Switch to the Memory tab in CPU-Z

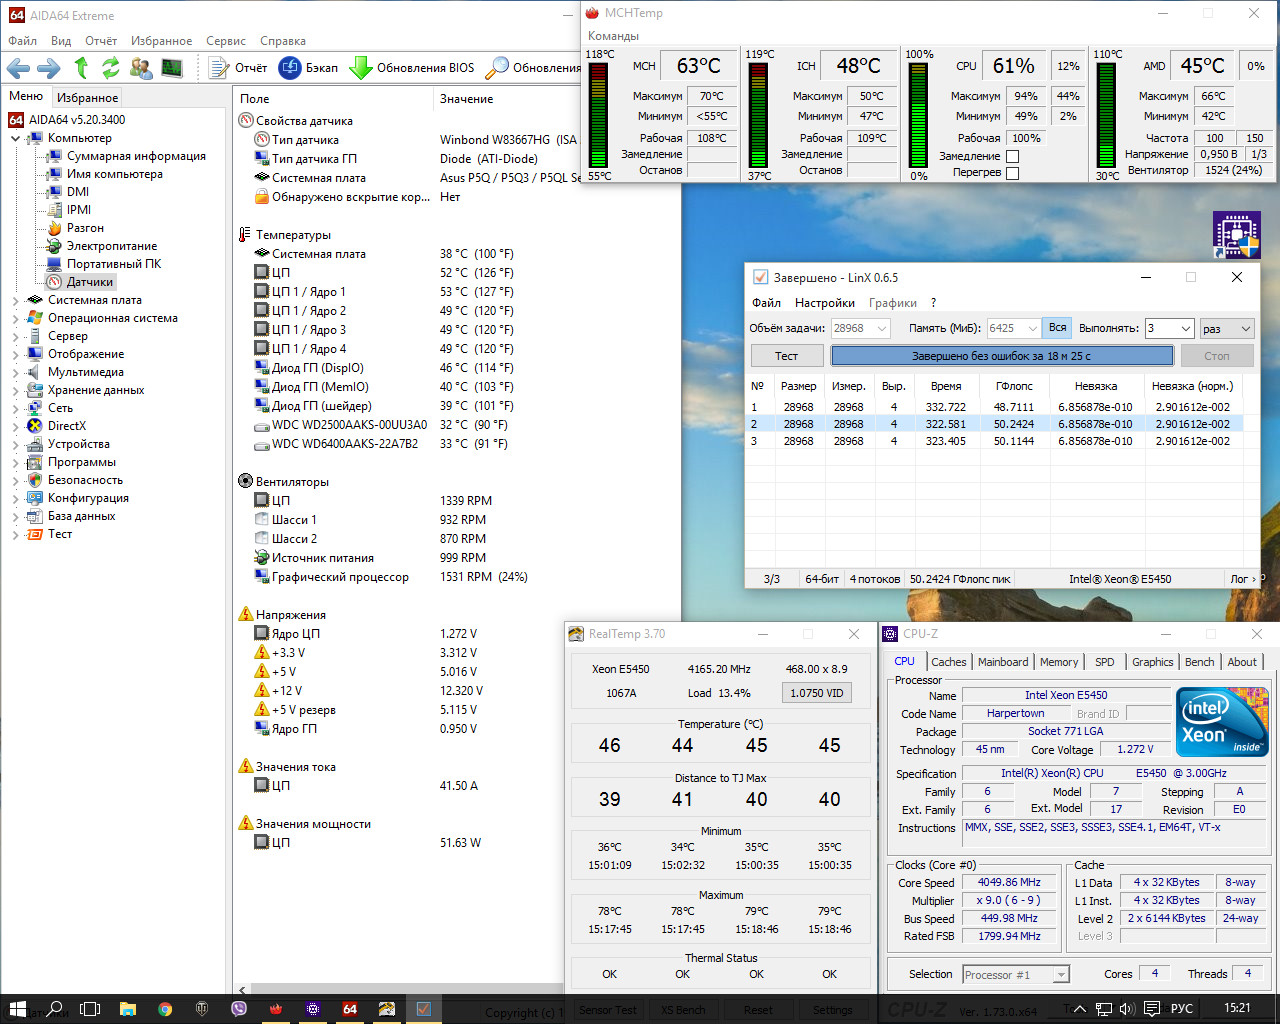point(1059,662)
